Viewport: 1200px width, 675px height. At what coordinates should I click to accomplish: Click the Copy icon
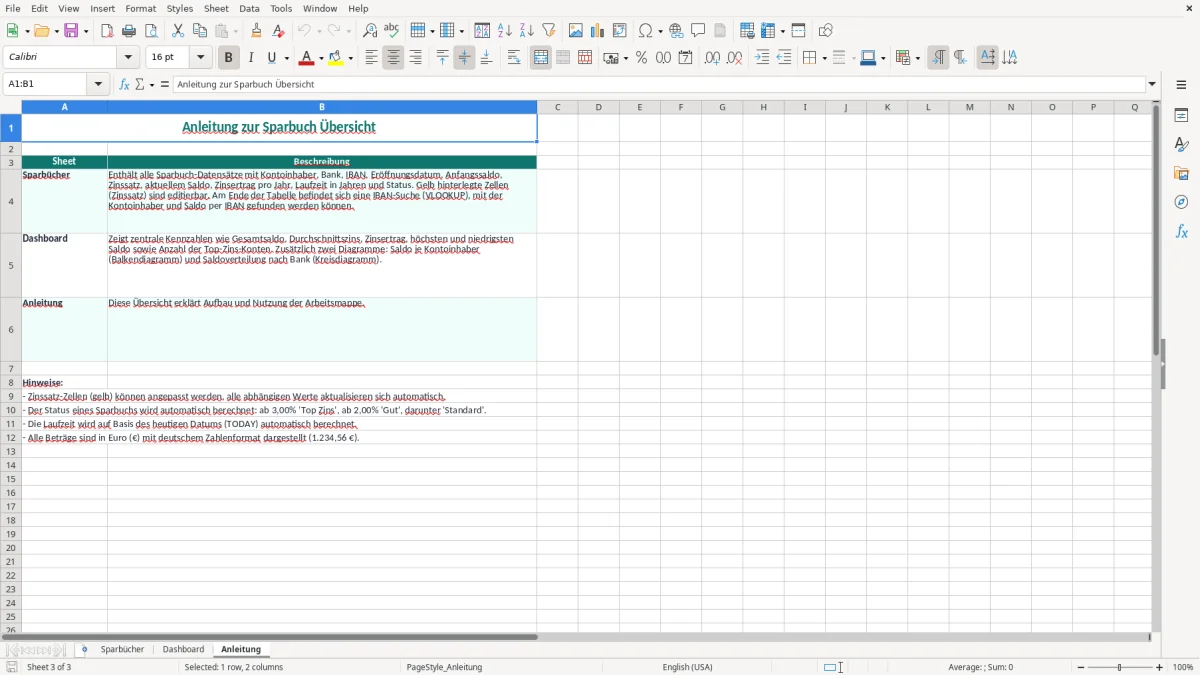pos(200,31)
